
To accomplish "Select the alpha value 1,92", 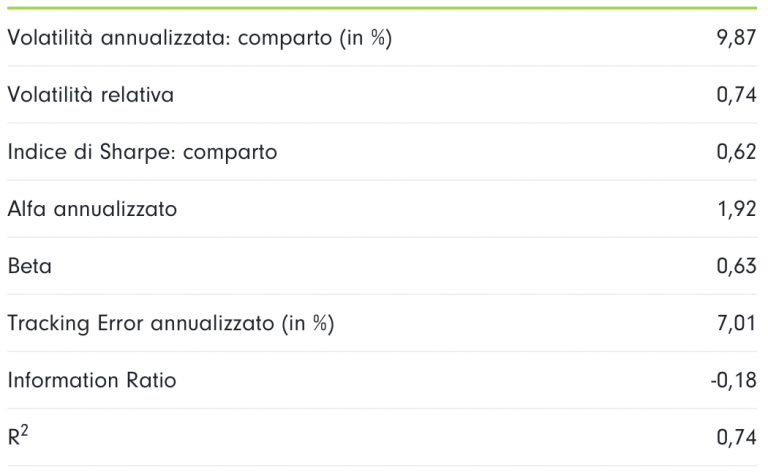I will coord(741,210).
